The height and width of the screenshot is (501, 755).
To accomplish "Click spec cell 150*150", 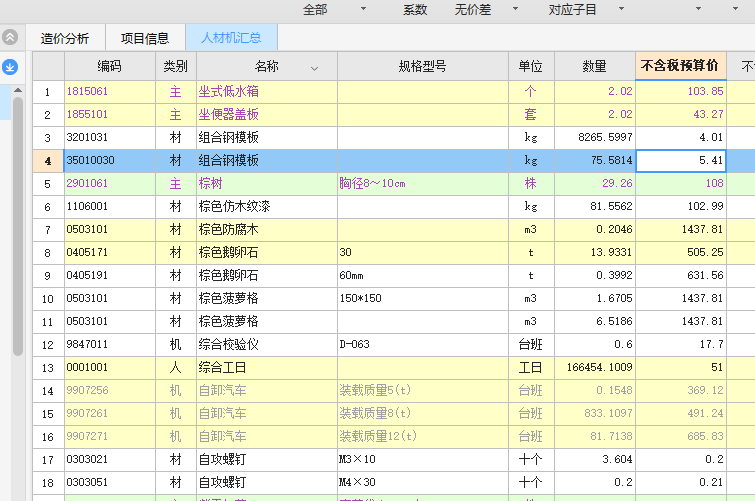I will (x=423, y=299).
